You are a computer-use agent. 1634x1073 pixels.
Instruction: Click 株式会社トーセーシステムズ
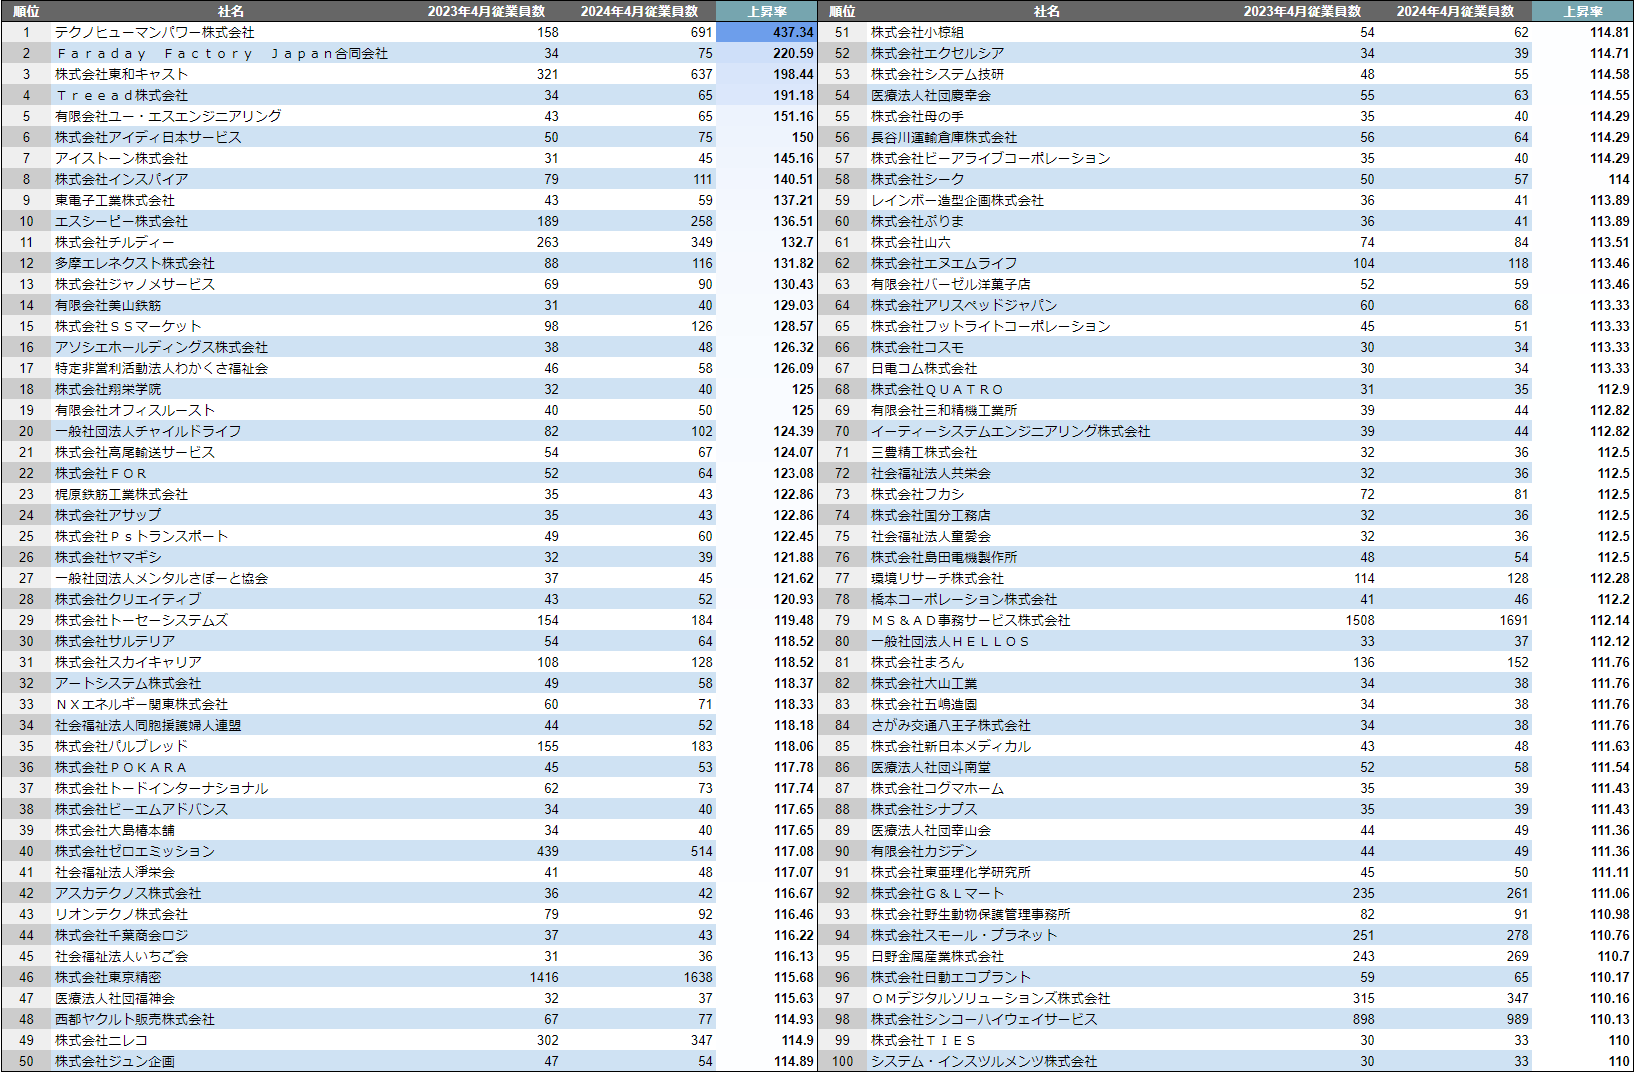pyautogui.click(x=141, y=620)
